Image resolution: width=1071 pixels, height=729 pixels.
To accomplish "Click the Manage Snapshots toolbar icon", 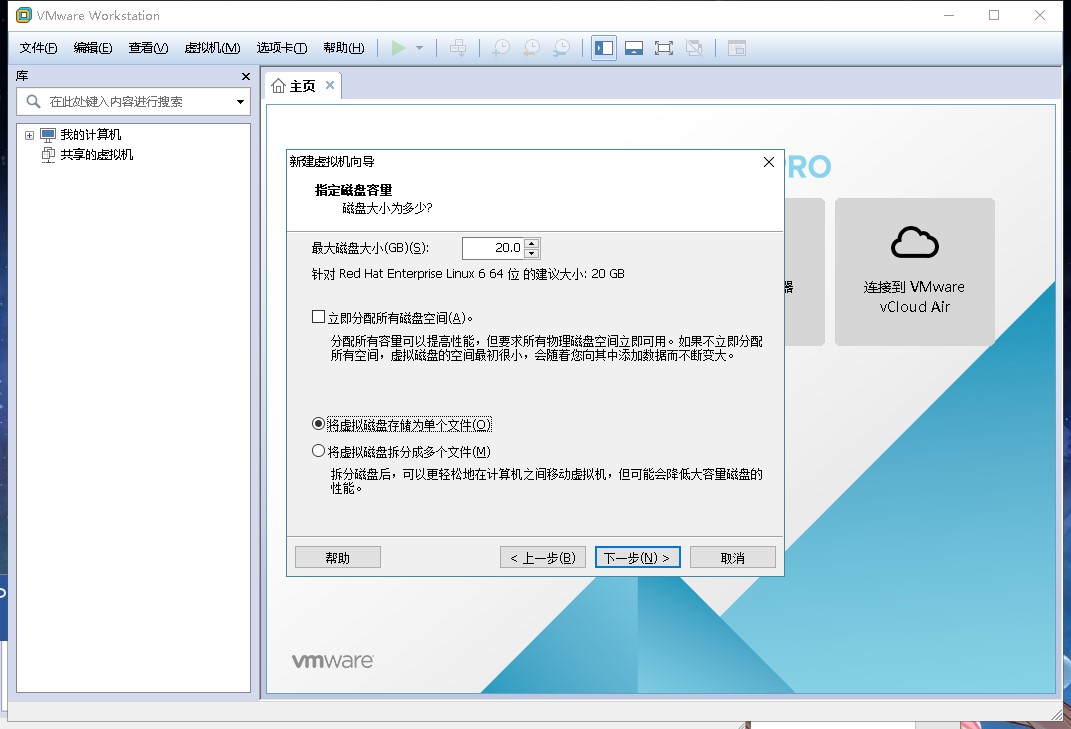I will 561,48.
